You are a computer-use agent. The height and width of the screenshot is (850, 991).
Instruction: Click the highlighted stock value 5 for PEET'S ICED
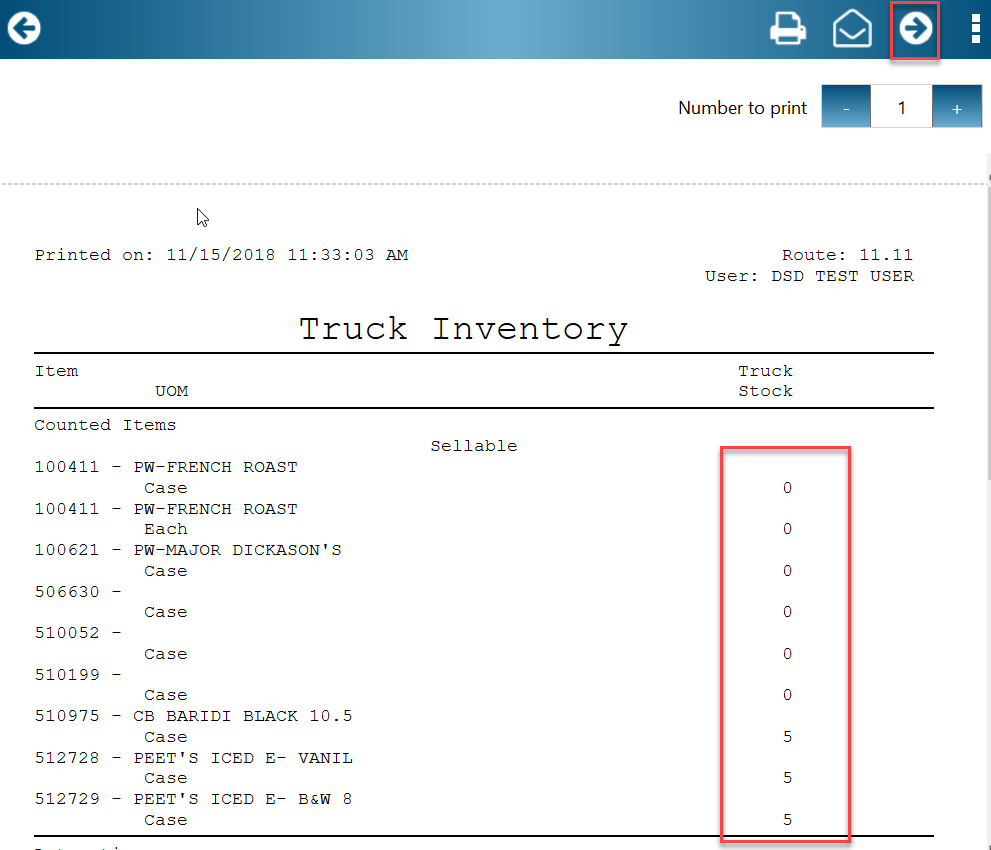(787, 777)
